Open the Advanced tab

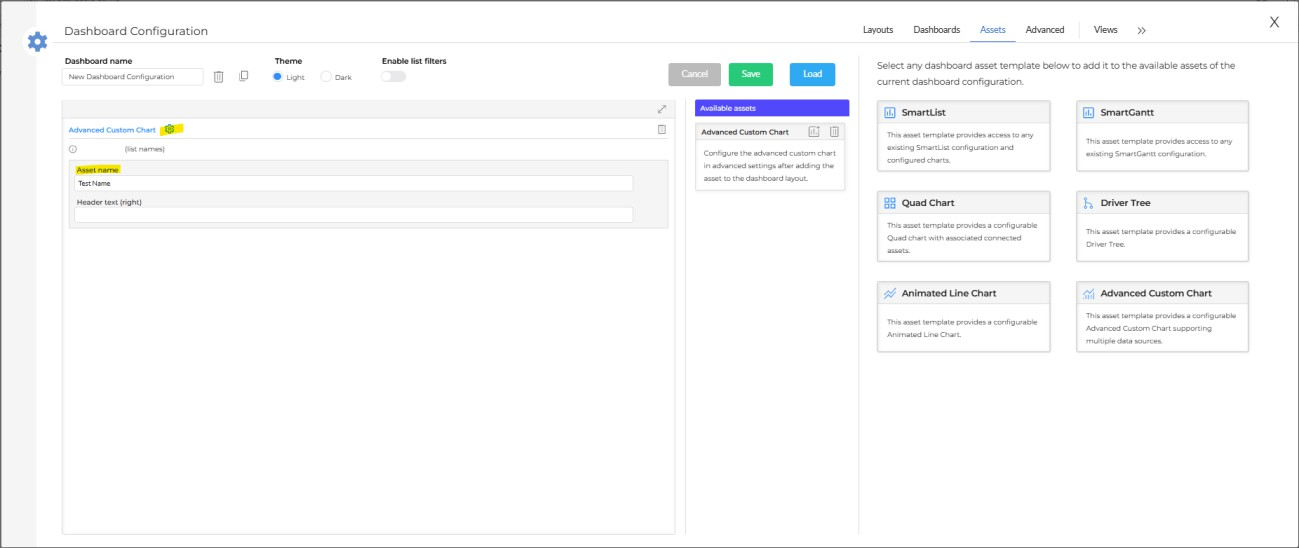(x=1045, y=30)
